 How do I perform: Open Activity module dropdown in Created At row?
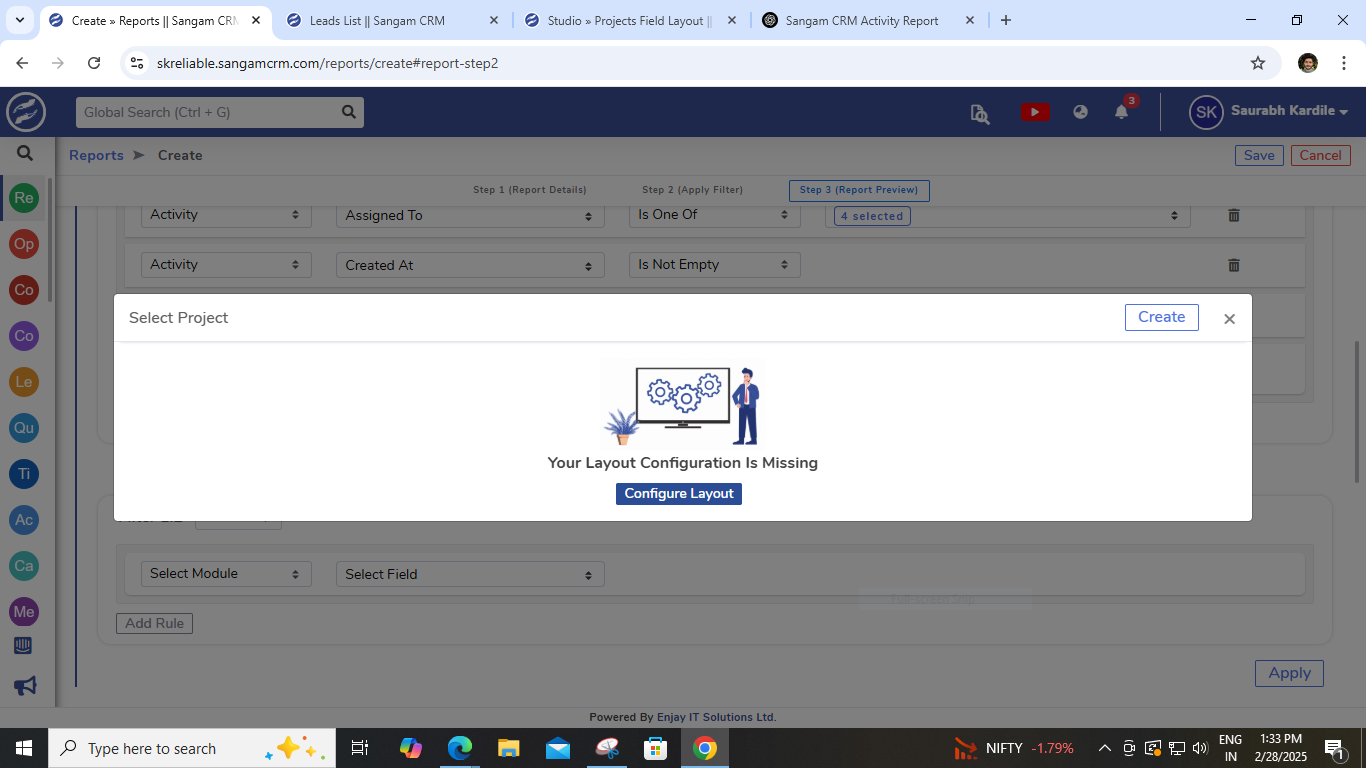tap(226, 265)
